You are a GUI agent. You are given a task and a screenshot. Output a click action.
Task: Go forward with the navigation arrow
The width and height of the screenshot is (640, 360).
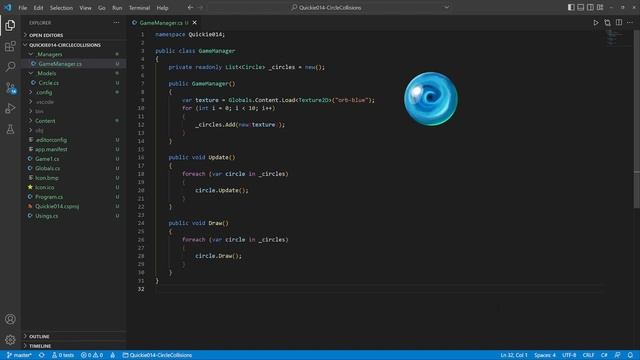click(200, 7)
